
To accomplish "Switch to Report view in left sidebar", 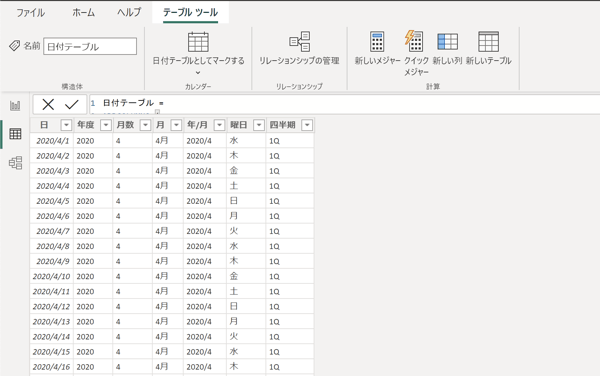I will (x=15, y=105).
